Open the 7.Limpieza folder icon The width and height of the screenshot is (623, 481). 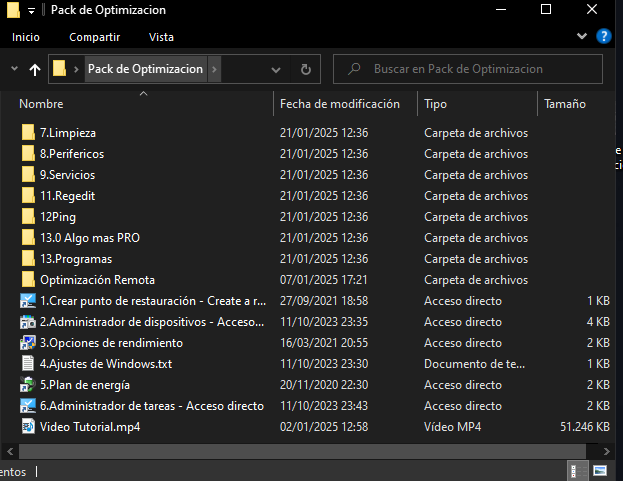coord(28,133)
